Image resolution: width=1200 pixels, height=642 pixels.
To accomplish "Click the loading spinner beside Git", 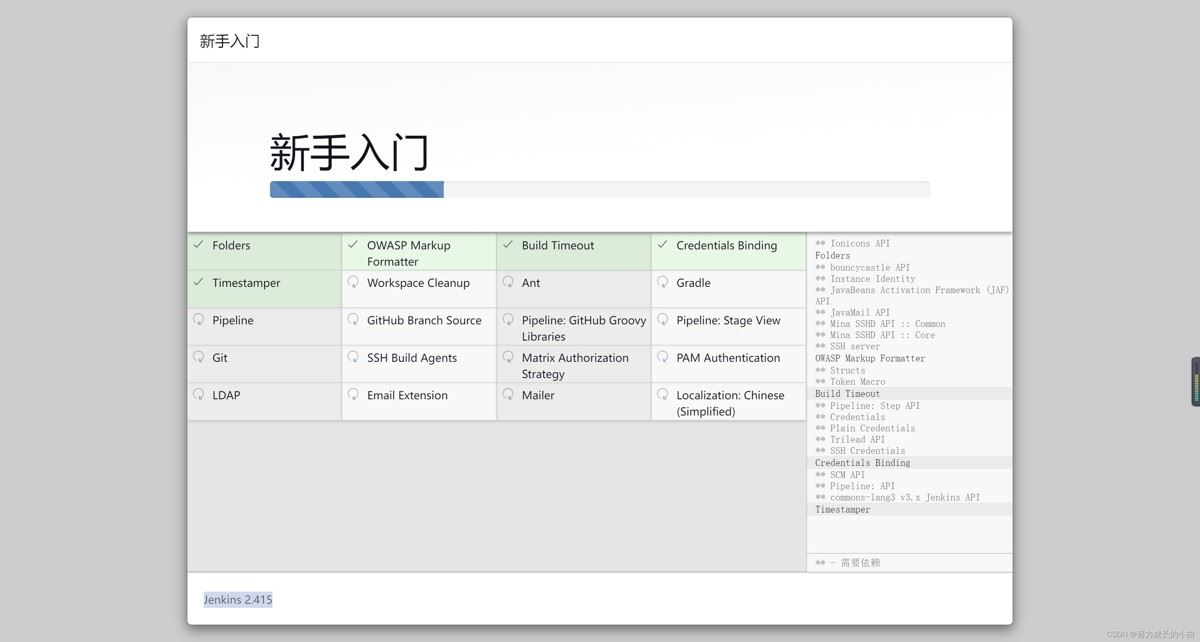I will pos(198,357).
